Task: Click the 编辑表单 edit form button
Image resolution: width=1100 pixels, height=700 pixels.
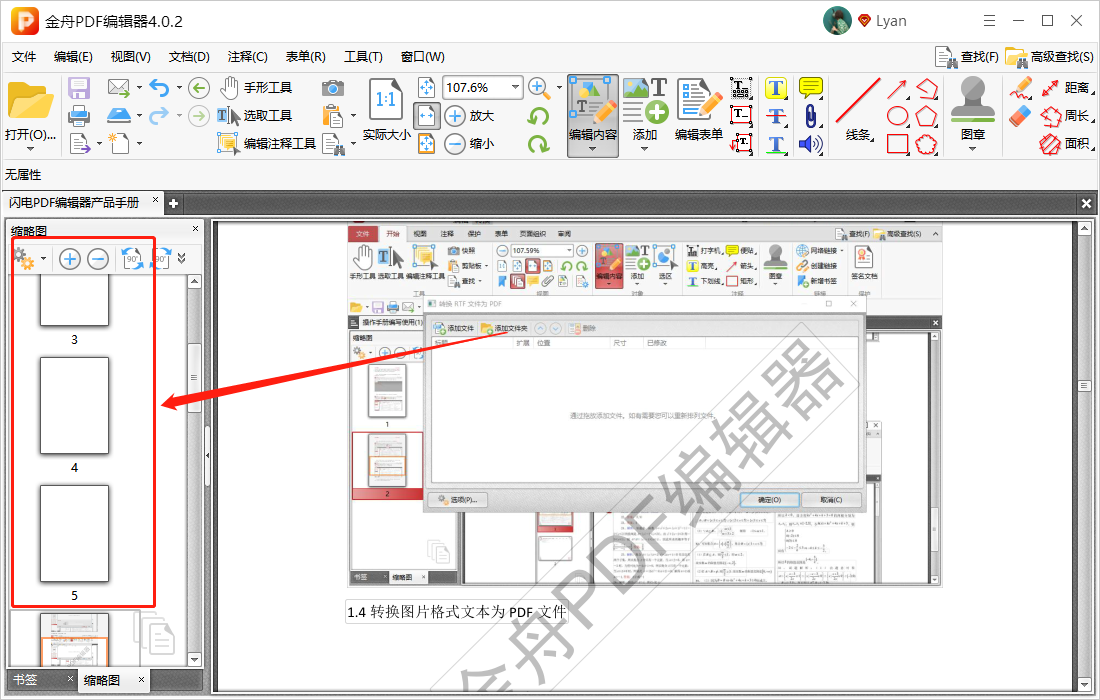Action: [699, 111]
